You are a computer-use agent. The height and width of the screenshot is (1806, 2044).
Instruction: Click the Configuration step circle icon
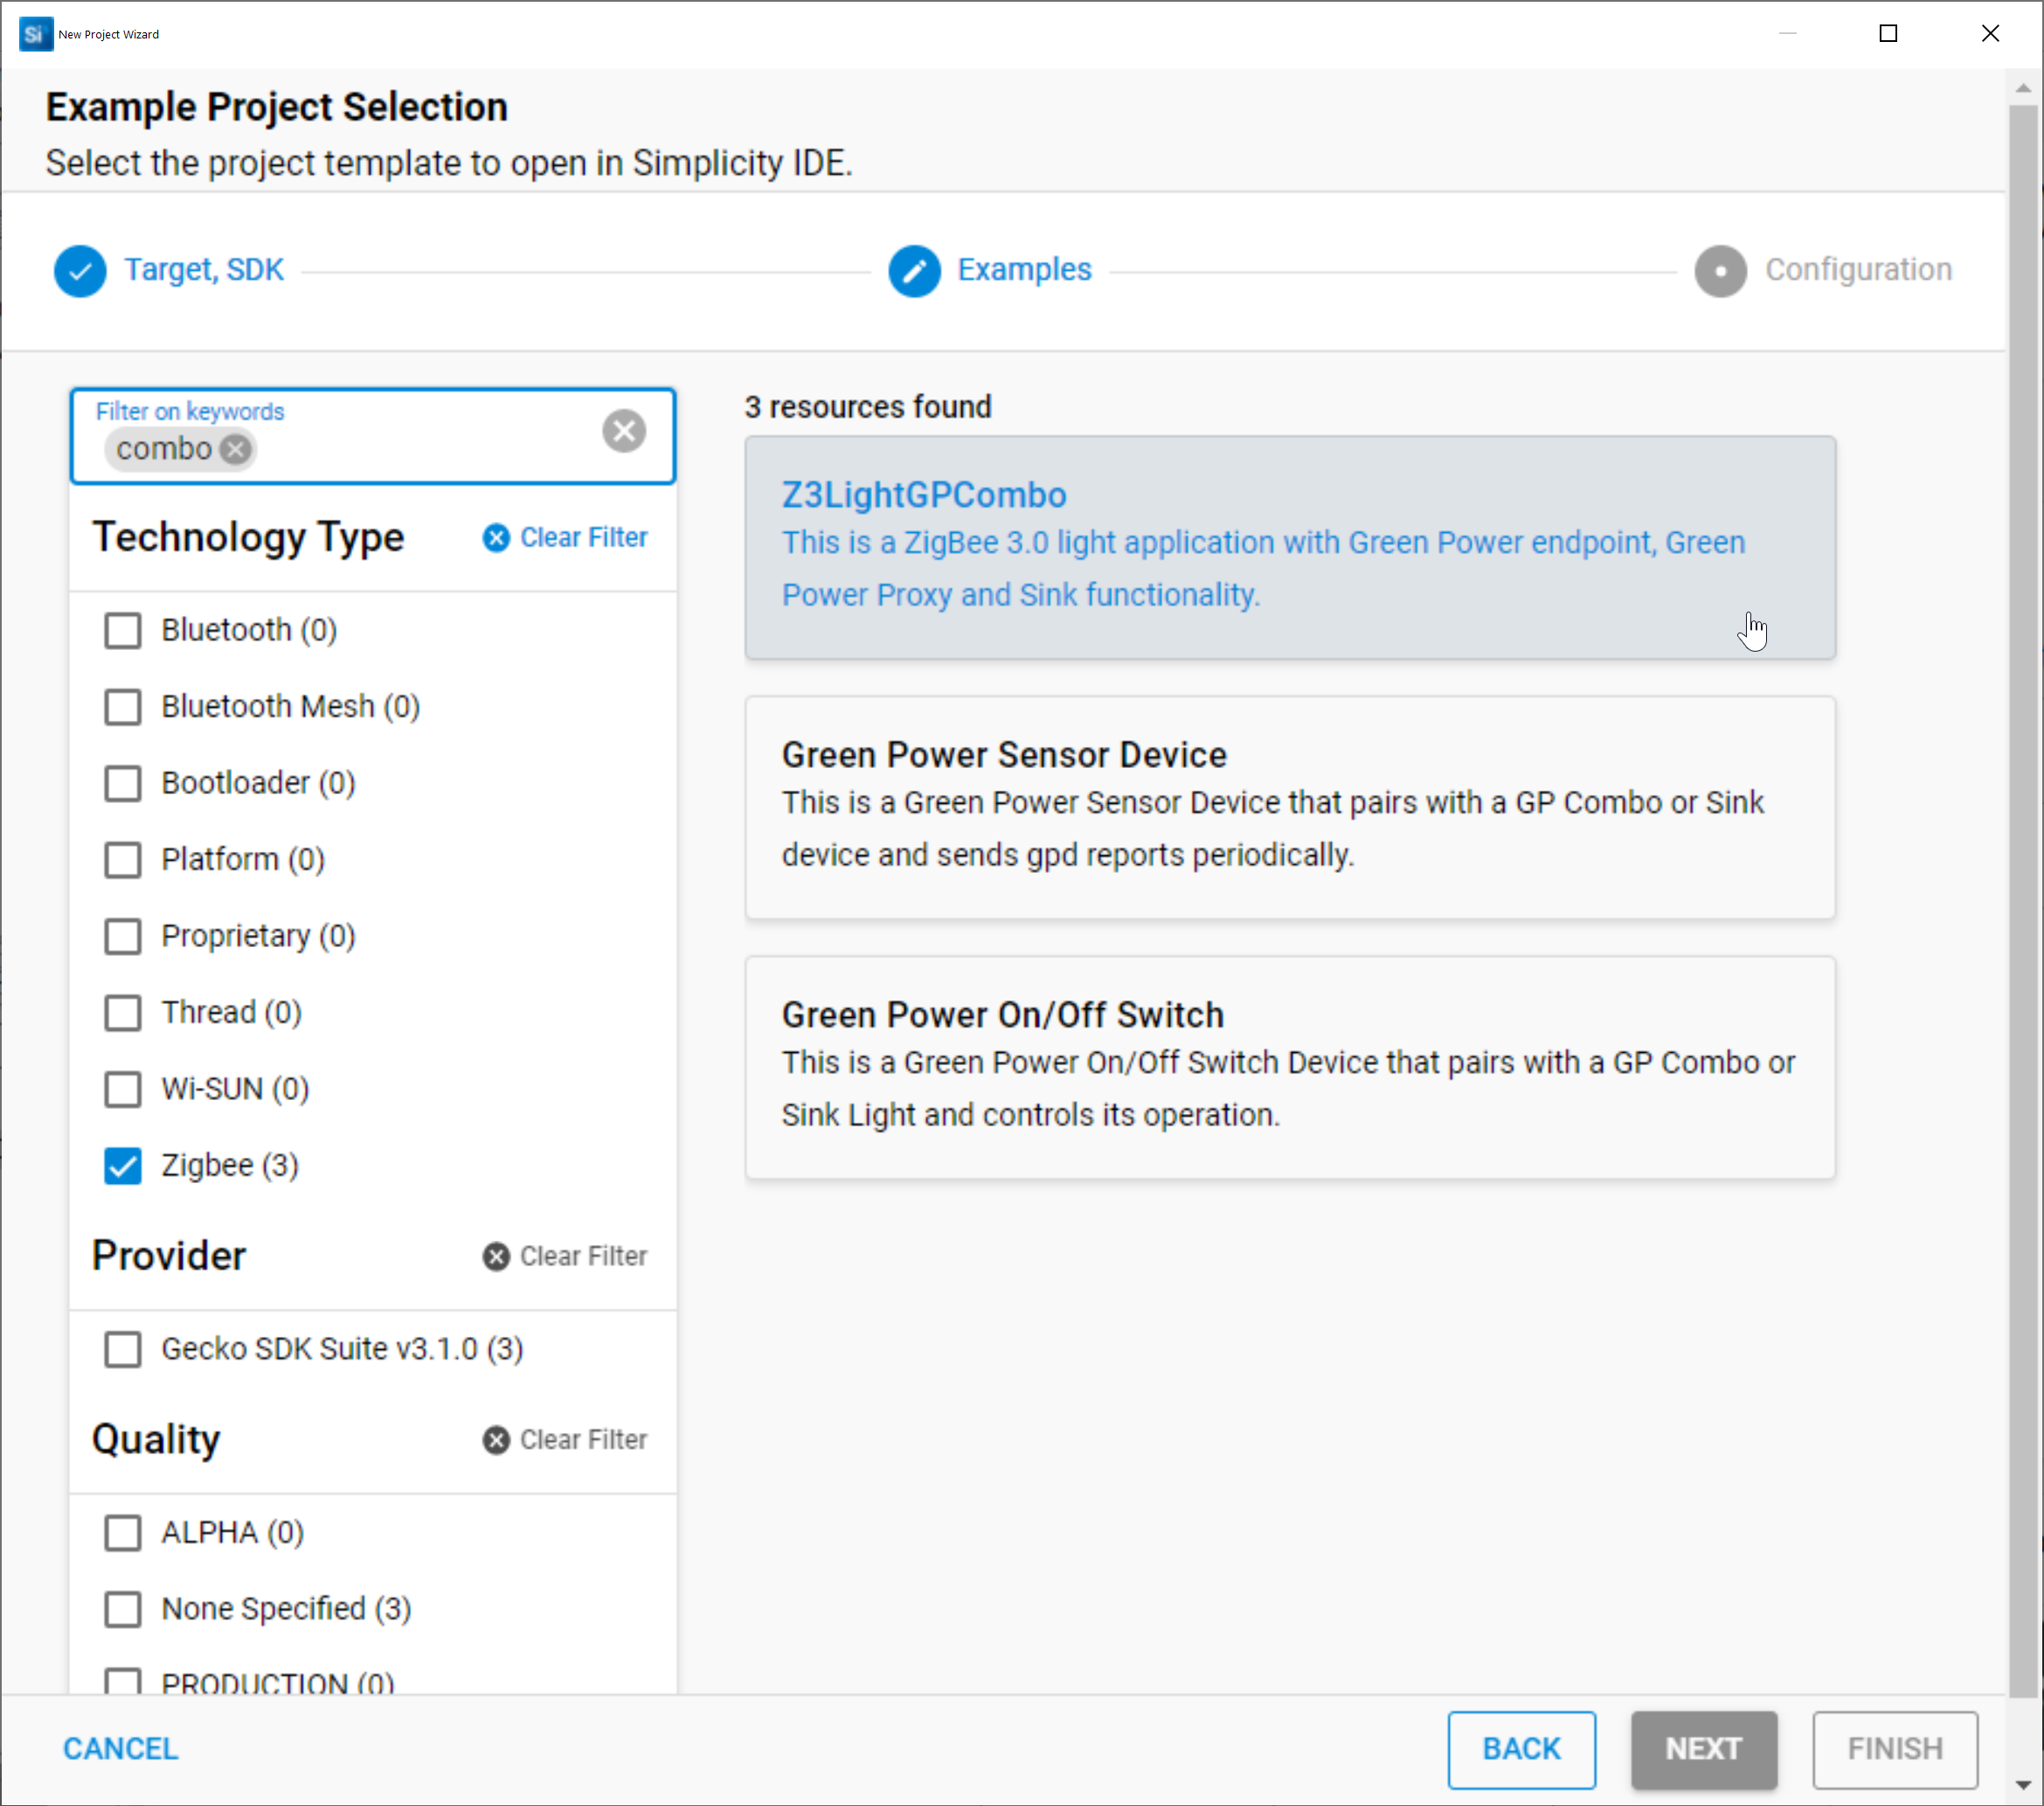tap(1720, 271)
